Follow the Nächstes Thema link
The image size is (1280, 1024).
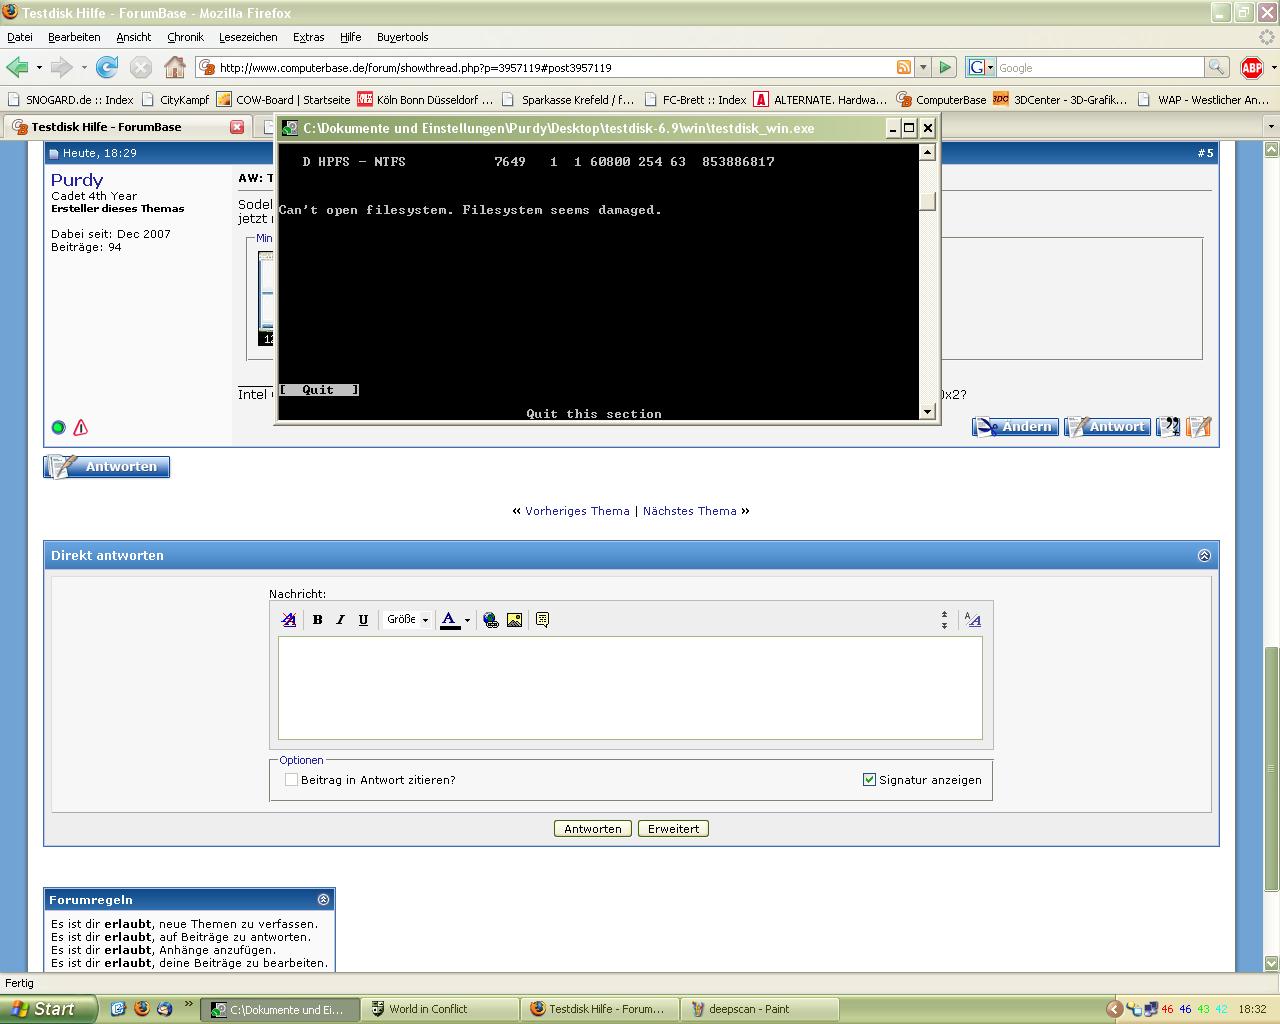click(x=689, y=511)
